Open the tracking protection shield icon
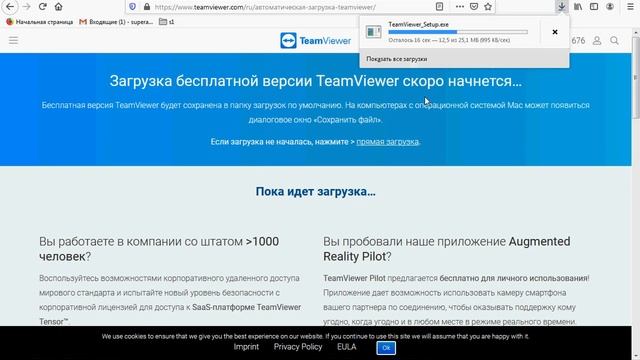 pyautogui.click(x=132, y=7)
